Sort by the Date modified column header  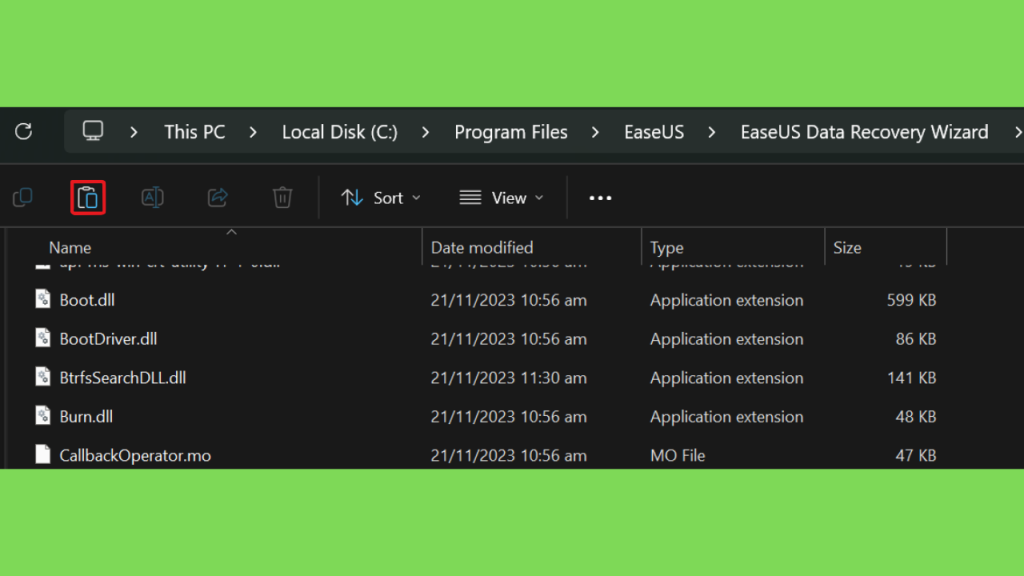coord(482,248)
